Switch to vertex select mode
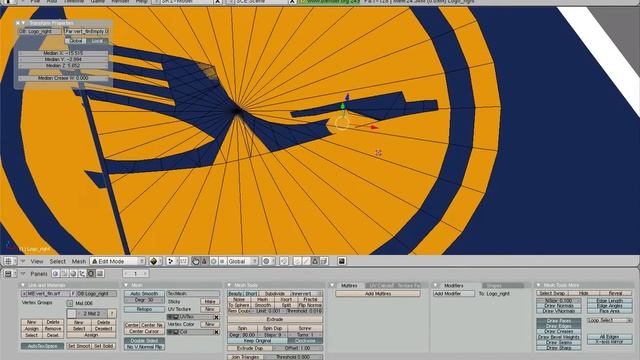The image size is (640, 360). (x=298, y=261)
